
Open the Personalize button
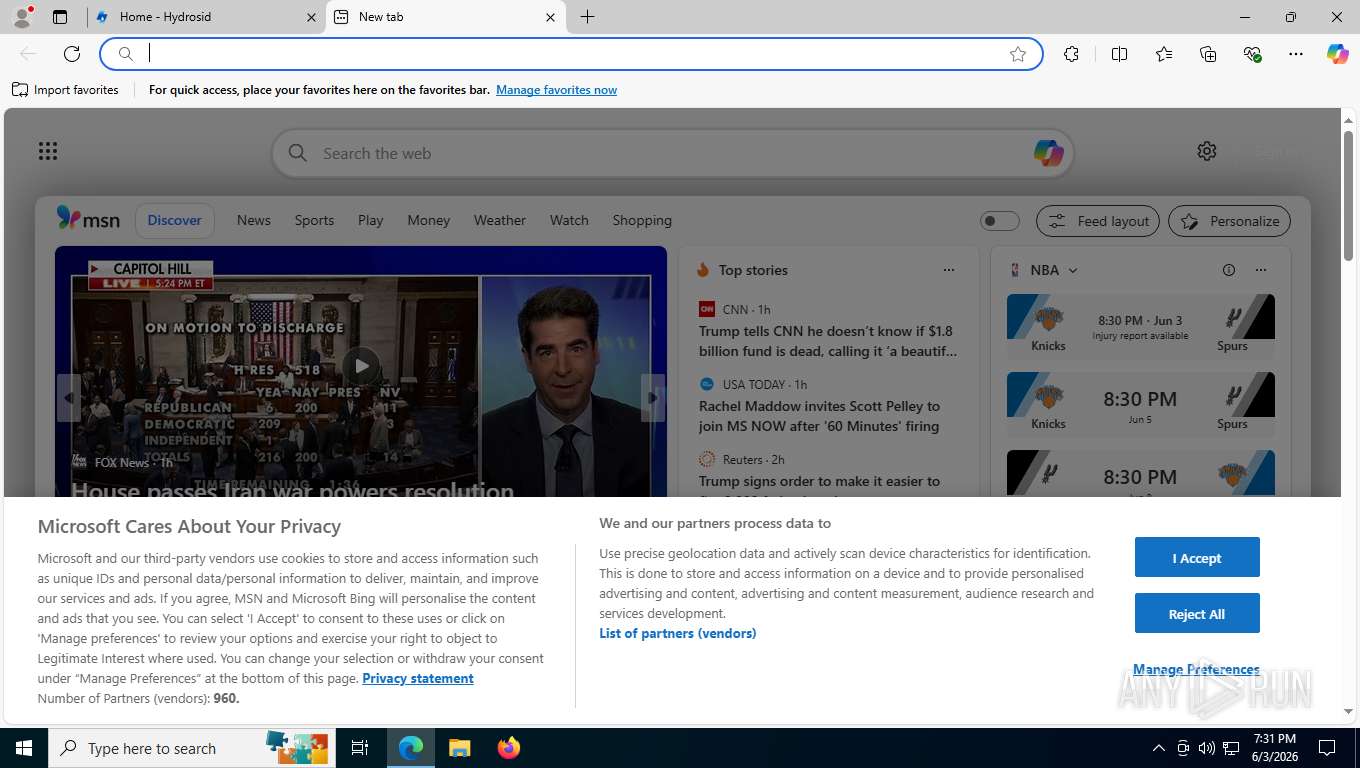click(1230, 221)
